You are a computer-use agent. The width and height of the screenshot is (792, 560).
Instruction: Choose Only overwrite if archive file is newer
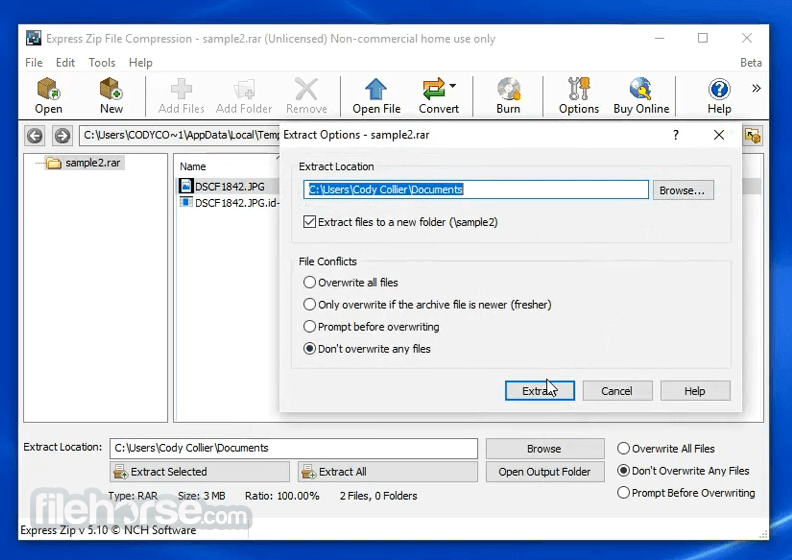(x=310, y=305)
